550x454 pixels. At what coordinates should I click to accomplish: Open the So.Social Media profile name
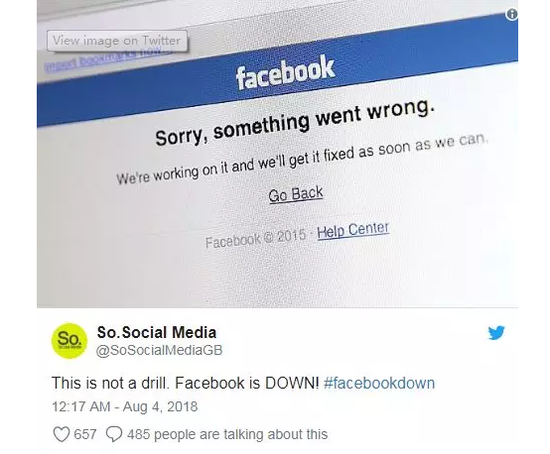156,332
